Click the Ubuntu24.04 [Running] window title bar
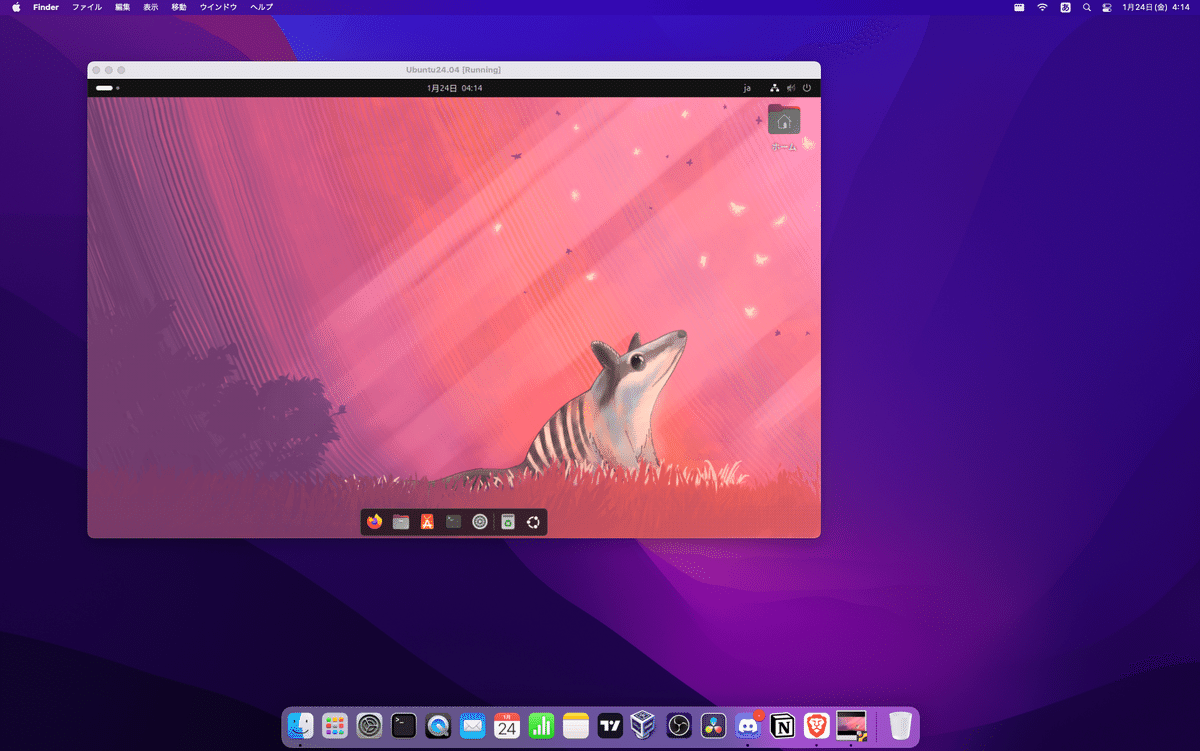 point(453,69)
